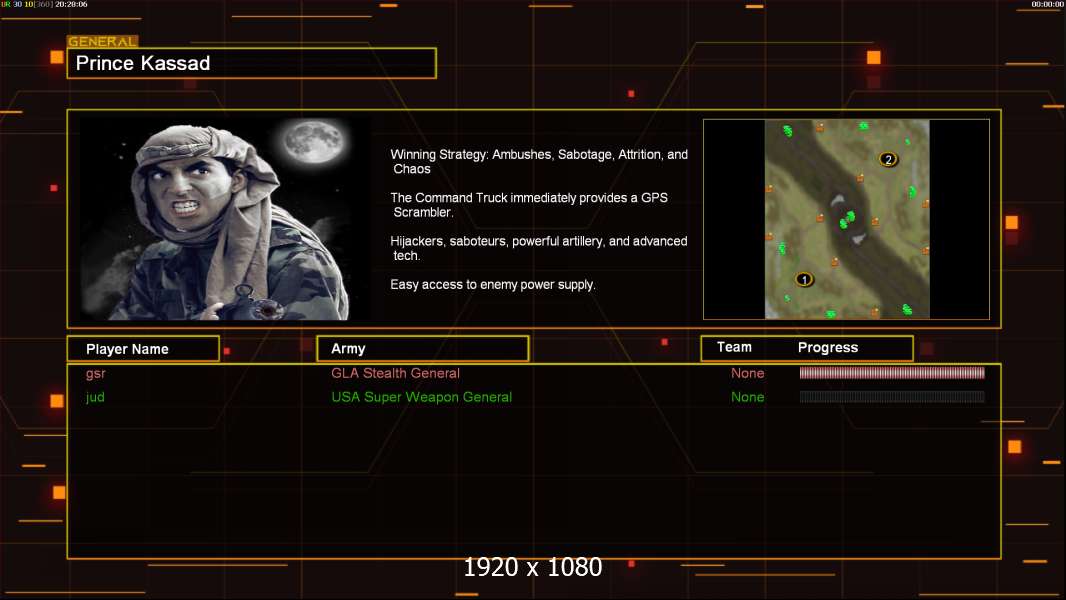Select the Player Name column header
Screen dimensions: 1066x600
[142, 349]
